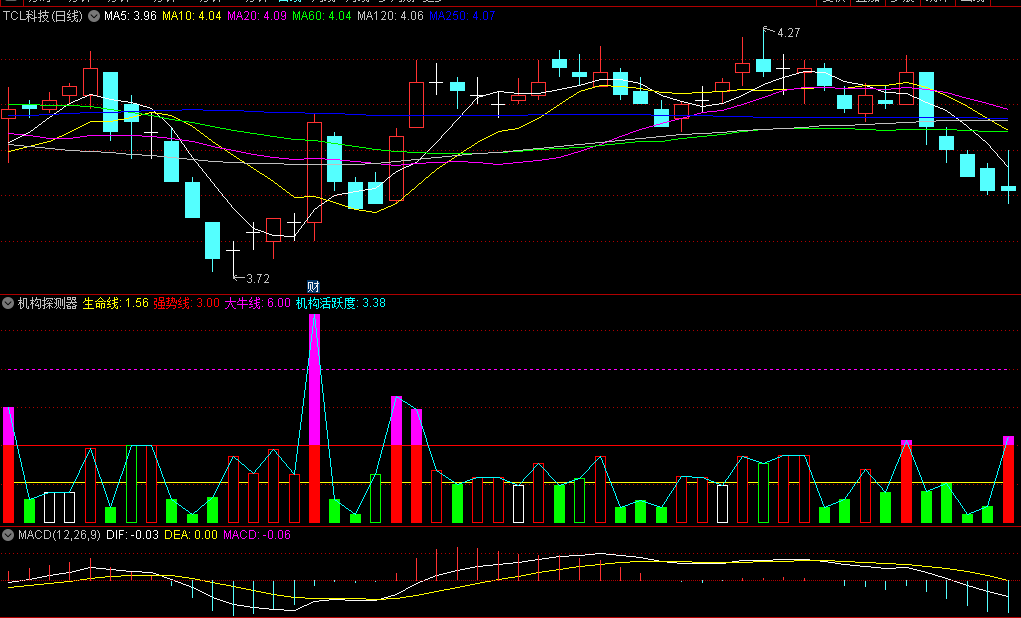Select the TCL科技(日线) chart title
This screenshot has width=1021, height=618.
point(43,16)
